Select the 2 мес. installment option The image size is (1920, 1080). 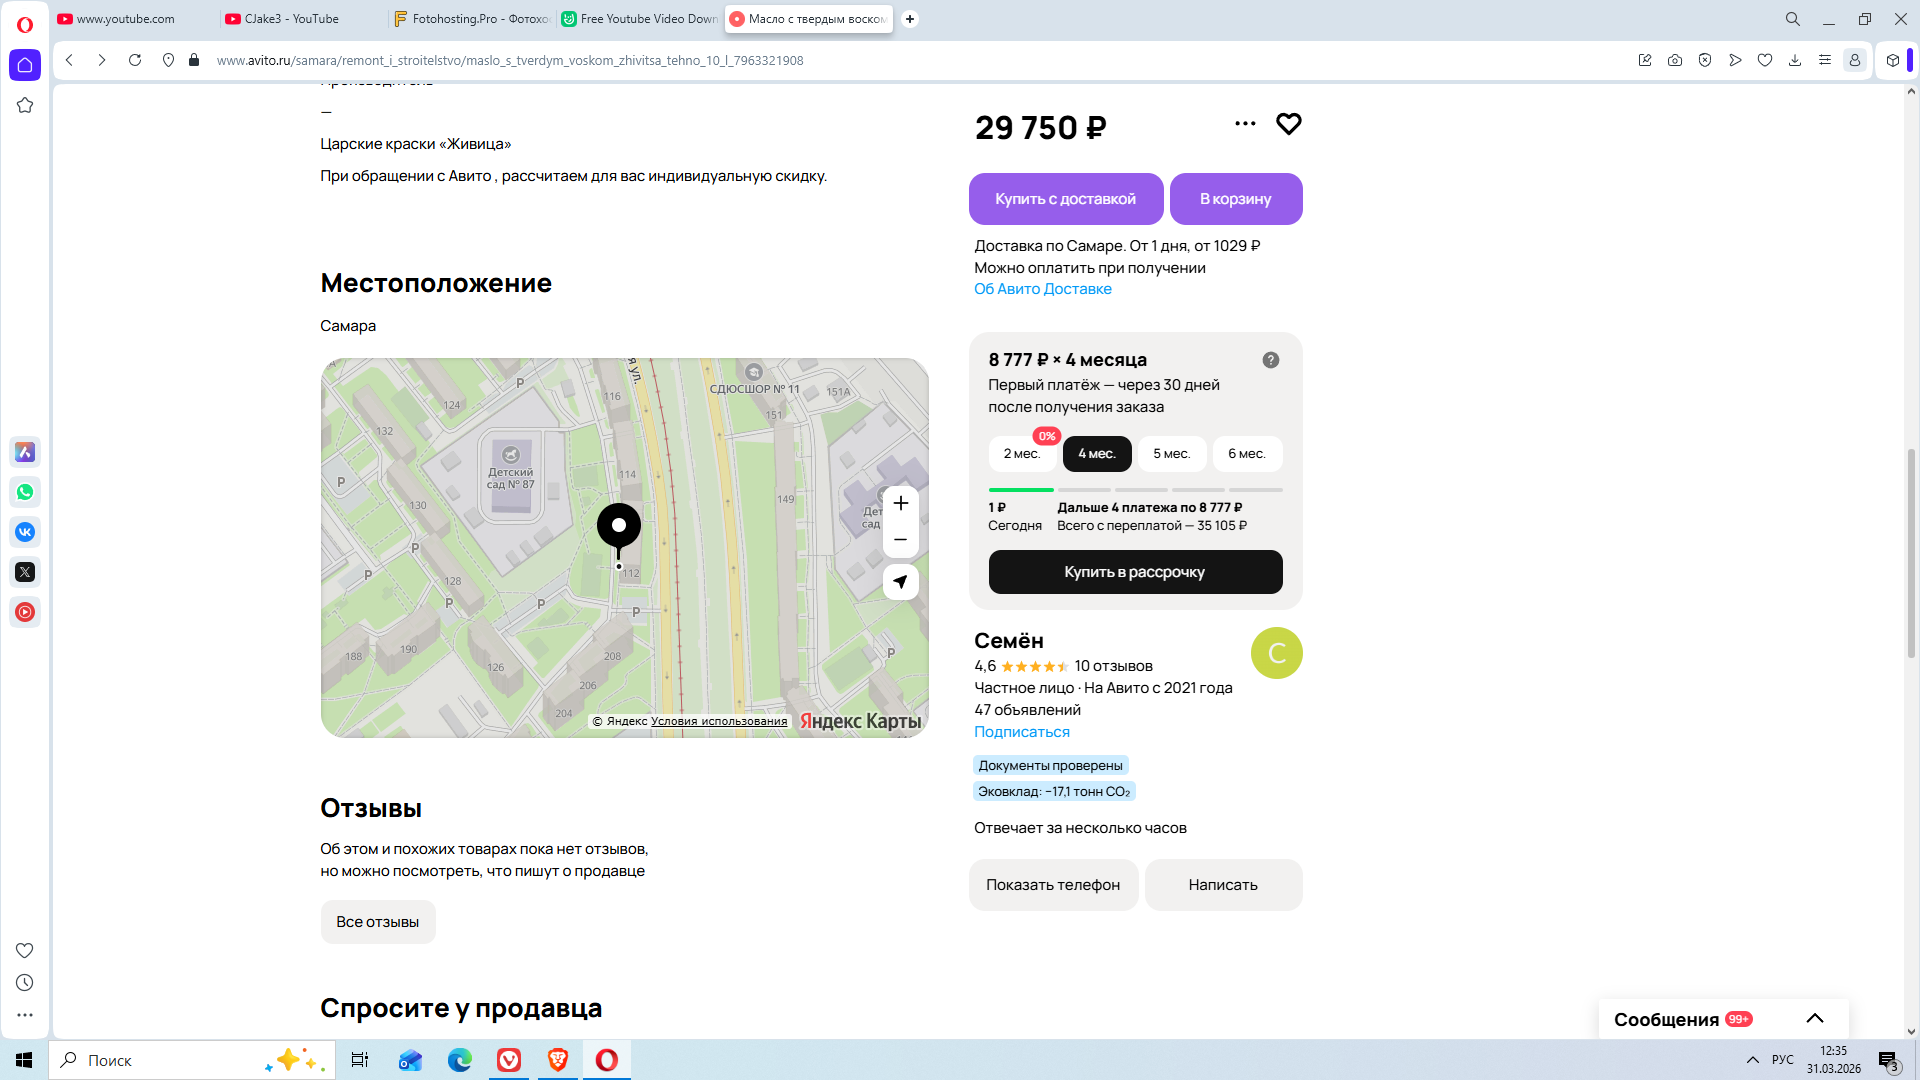pyautogui.click(x=1022, y=454)
